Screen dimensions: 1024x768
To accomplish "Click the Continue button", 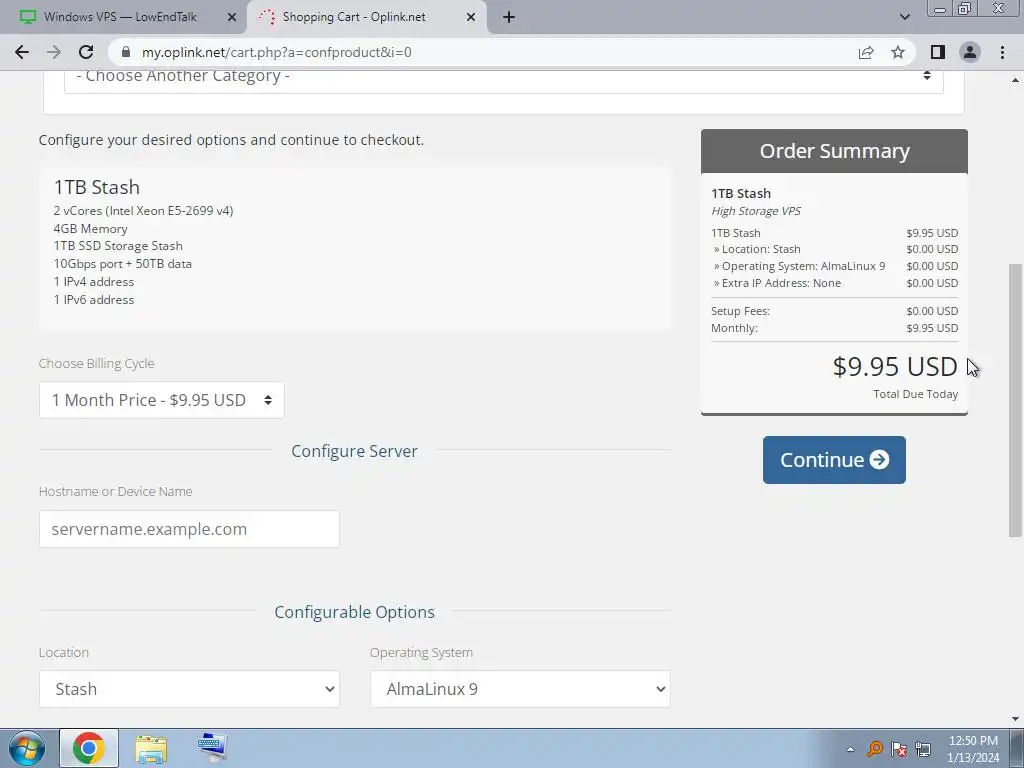I will (x=834, y=460).
